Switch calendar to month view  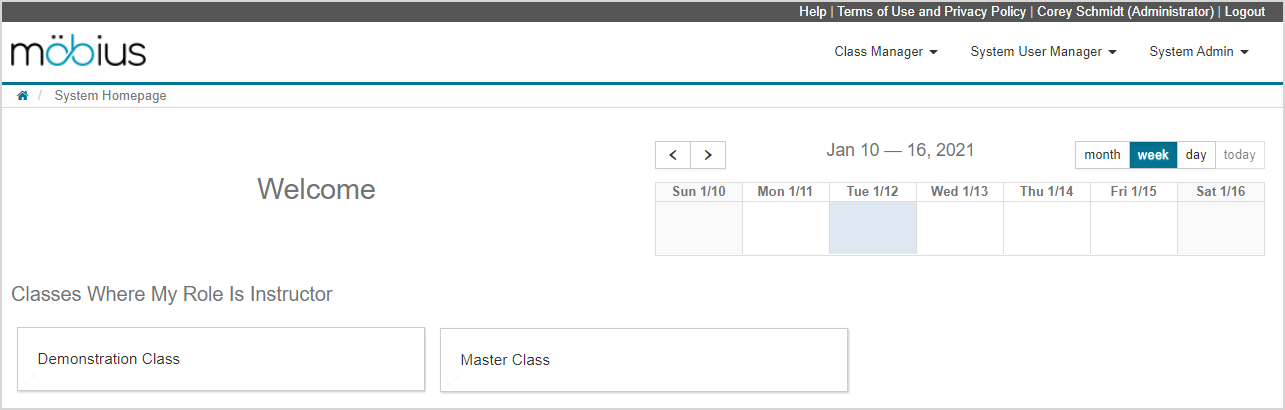click(x=1102, y=155)
